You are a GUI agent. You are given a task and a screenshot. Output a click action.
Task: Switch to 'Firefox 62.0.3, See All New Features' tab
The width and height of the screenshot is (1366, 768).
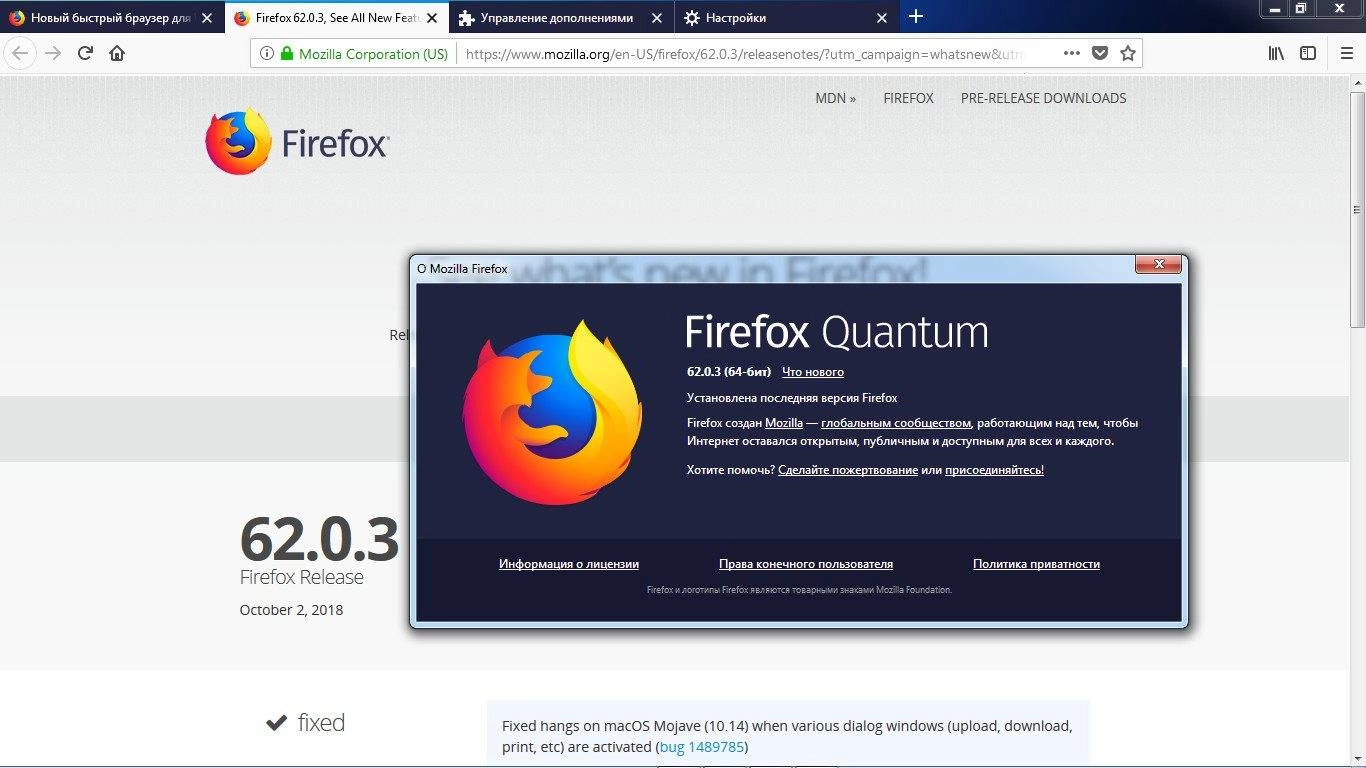pyautogui.click(x=337, y=18)
